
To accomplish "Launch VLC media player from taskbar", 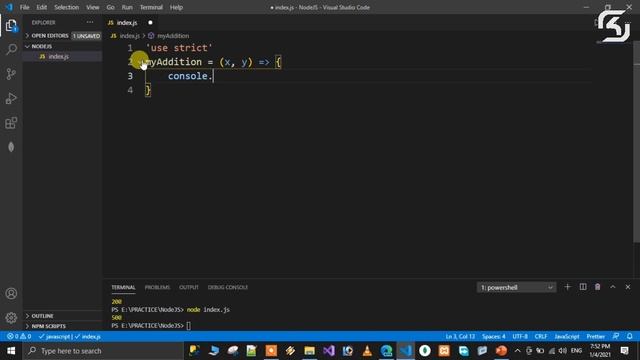I will pos(367,351).
